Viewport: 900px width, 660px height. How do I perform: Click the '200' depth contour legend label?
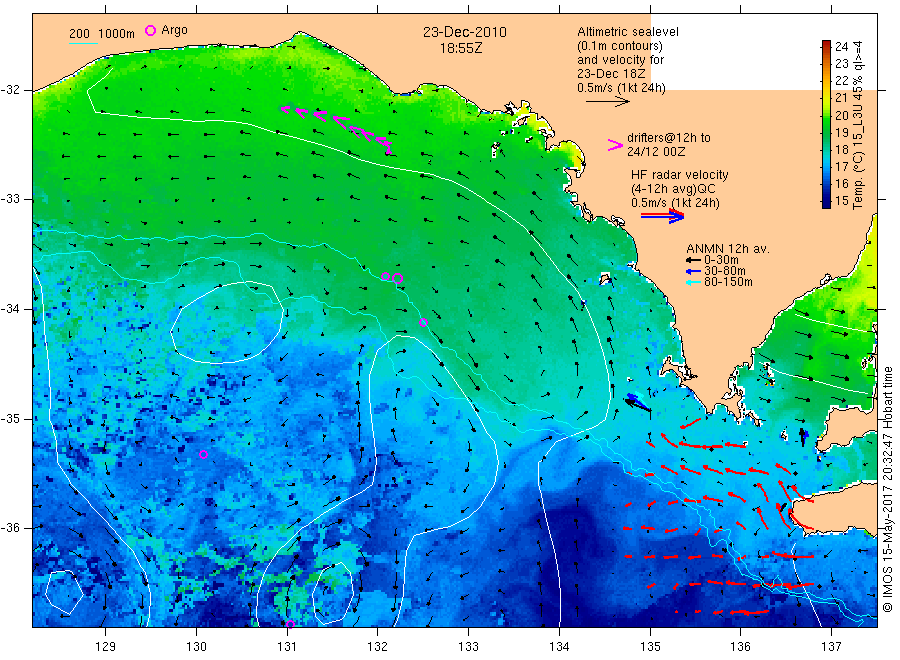pos(79,34)
